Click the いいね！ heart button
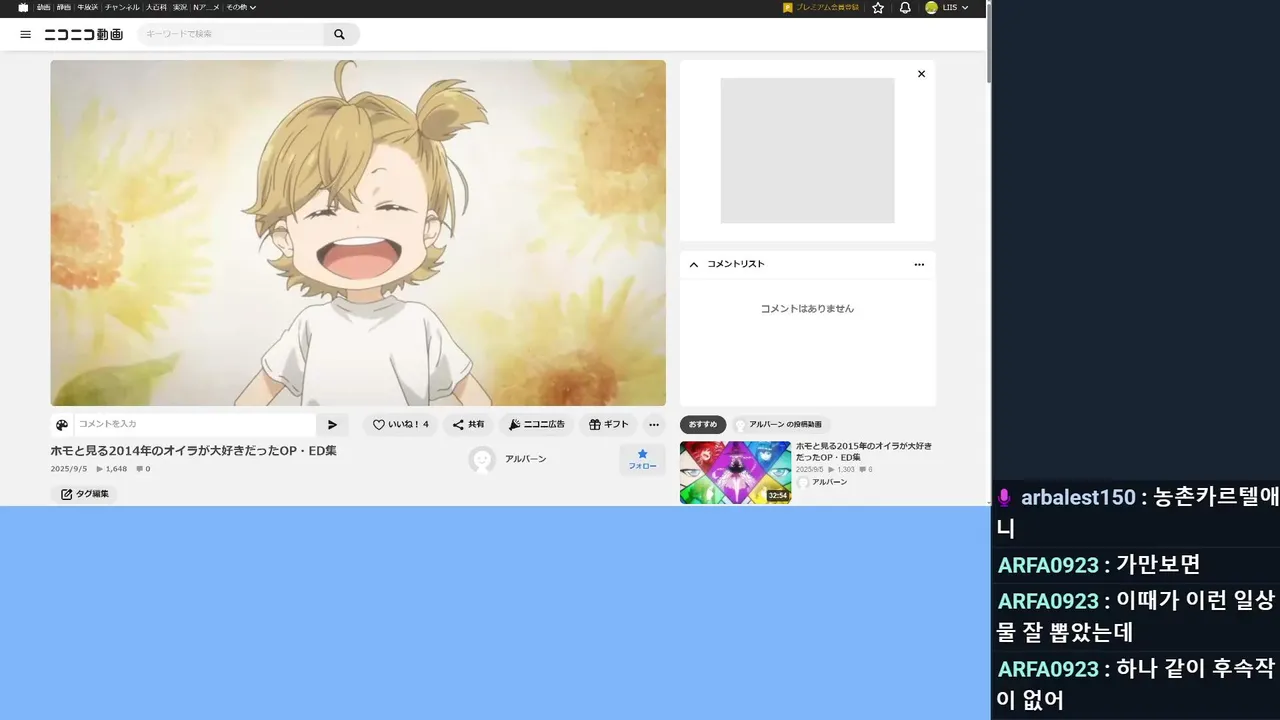The image size is (1280, 720). [x=400, y=425]
